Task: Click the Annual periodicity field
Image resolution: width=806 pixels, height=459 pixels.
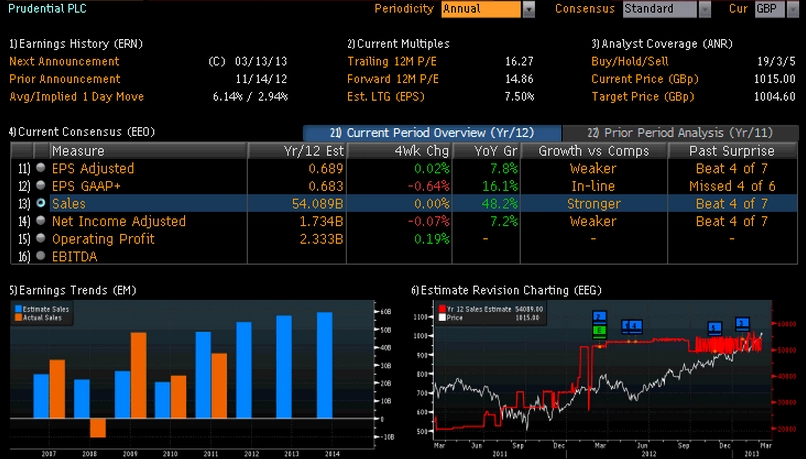Action: coord(481,9)
